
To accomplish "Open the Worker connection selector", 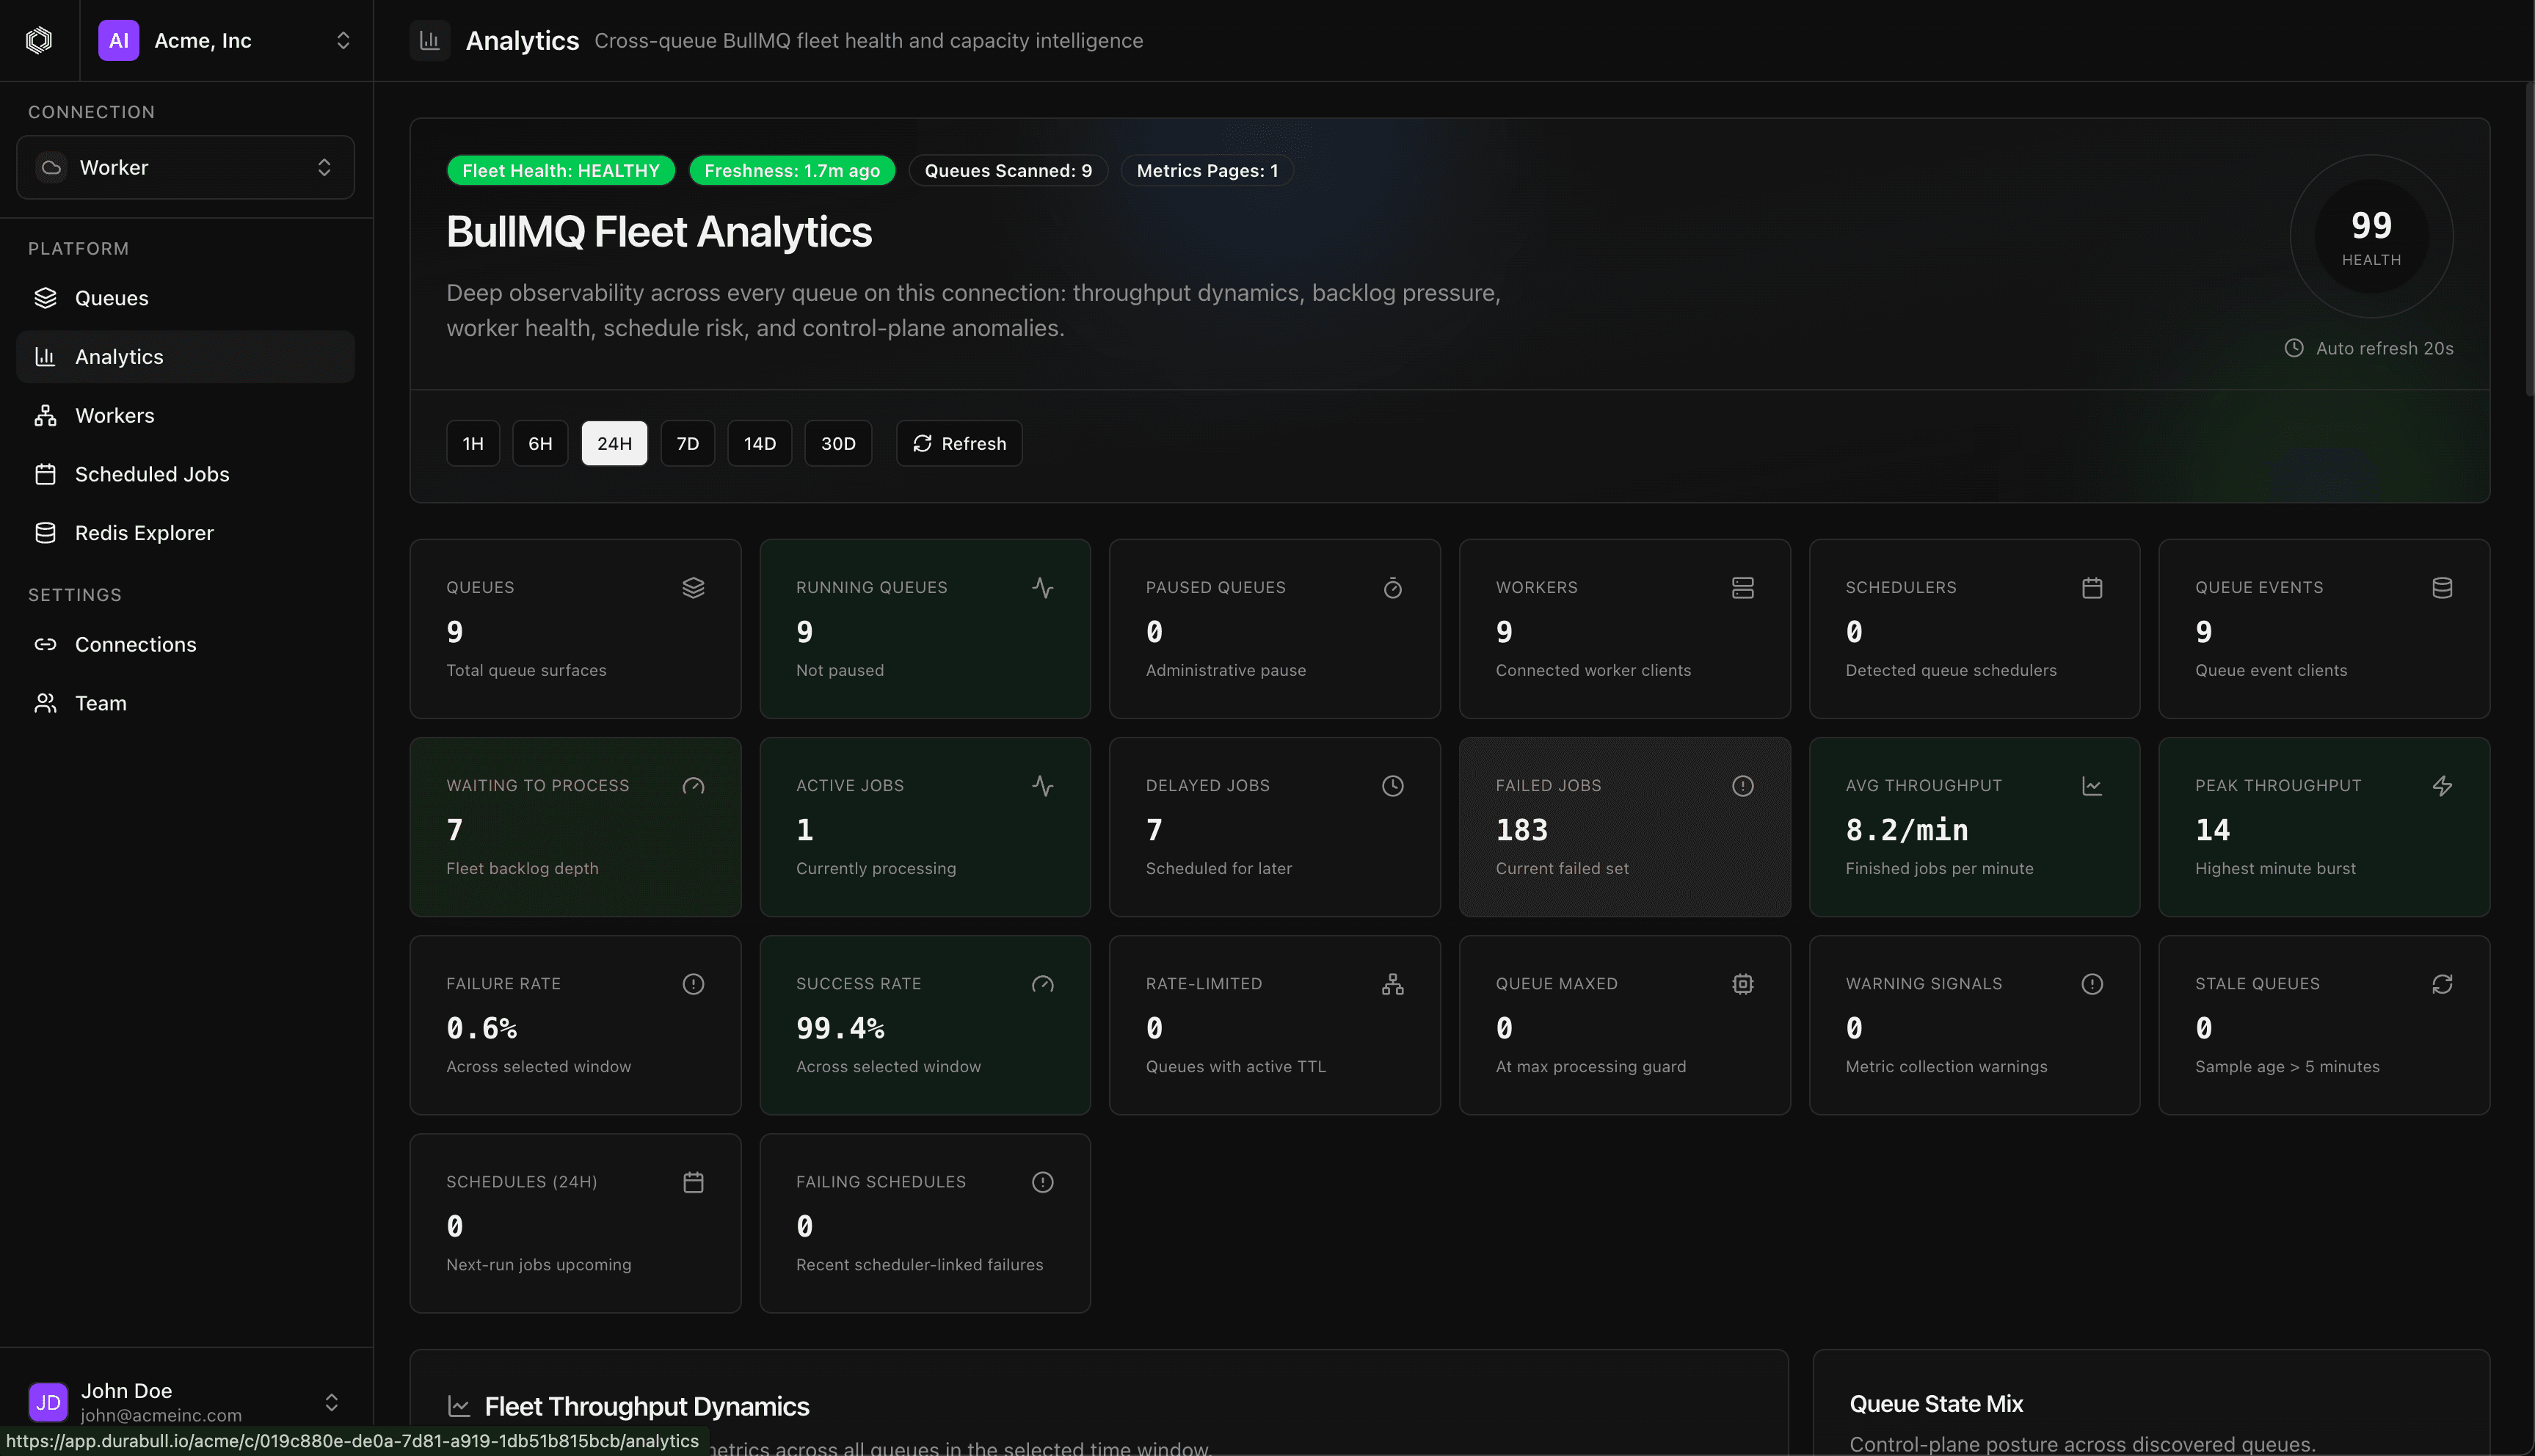I will coord(185,167).
